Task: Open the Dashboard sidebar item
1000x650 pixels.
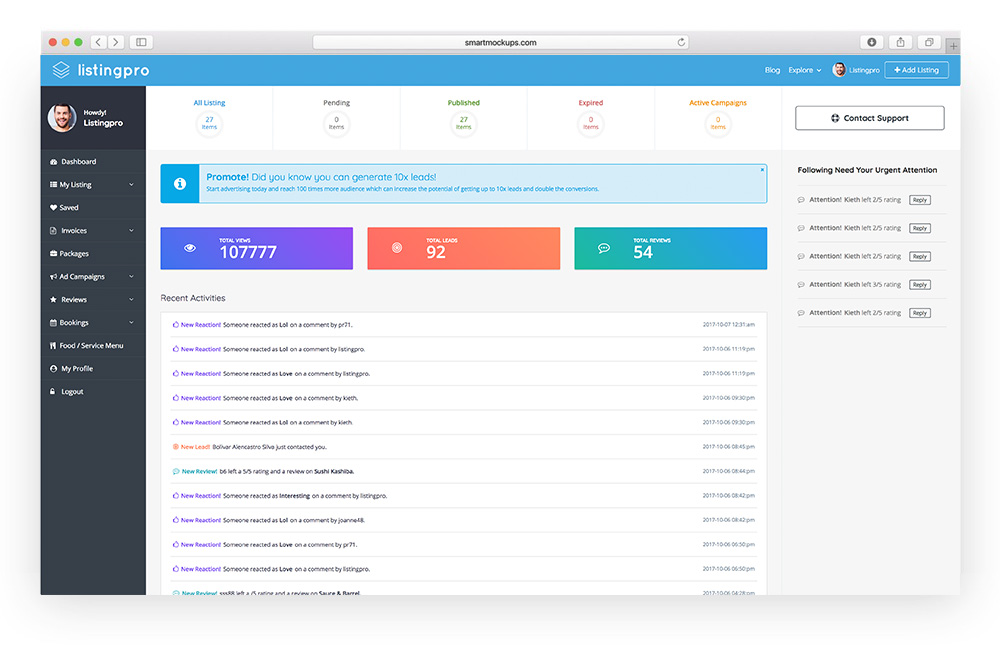Action: [x=78, y=162]
